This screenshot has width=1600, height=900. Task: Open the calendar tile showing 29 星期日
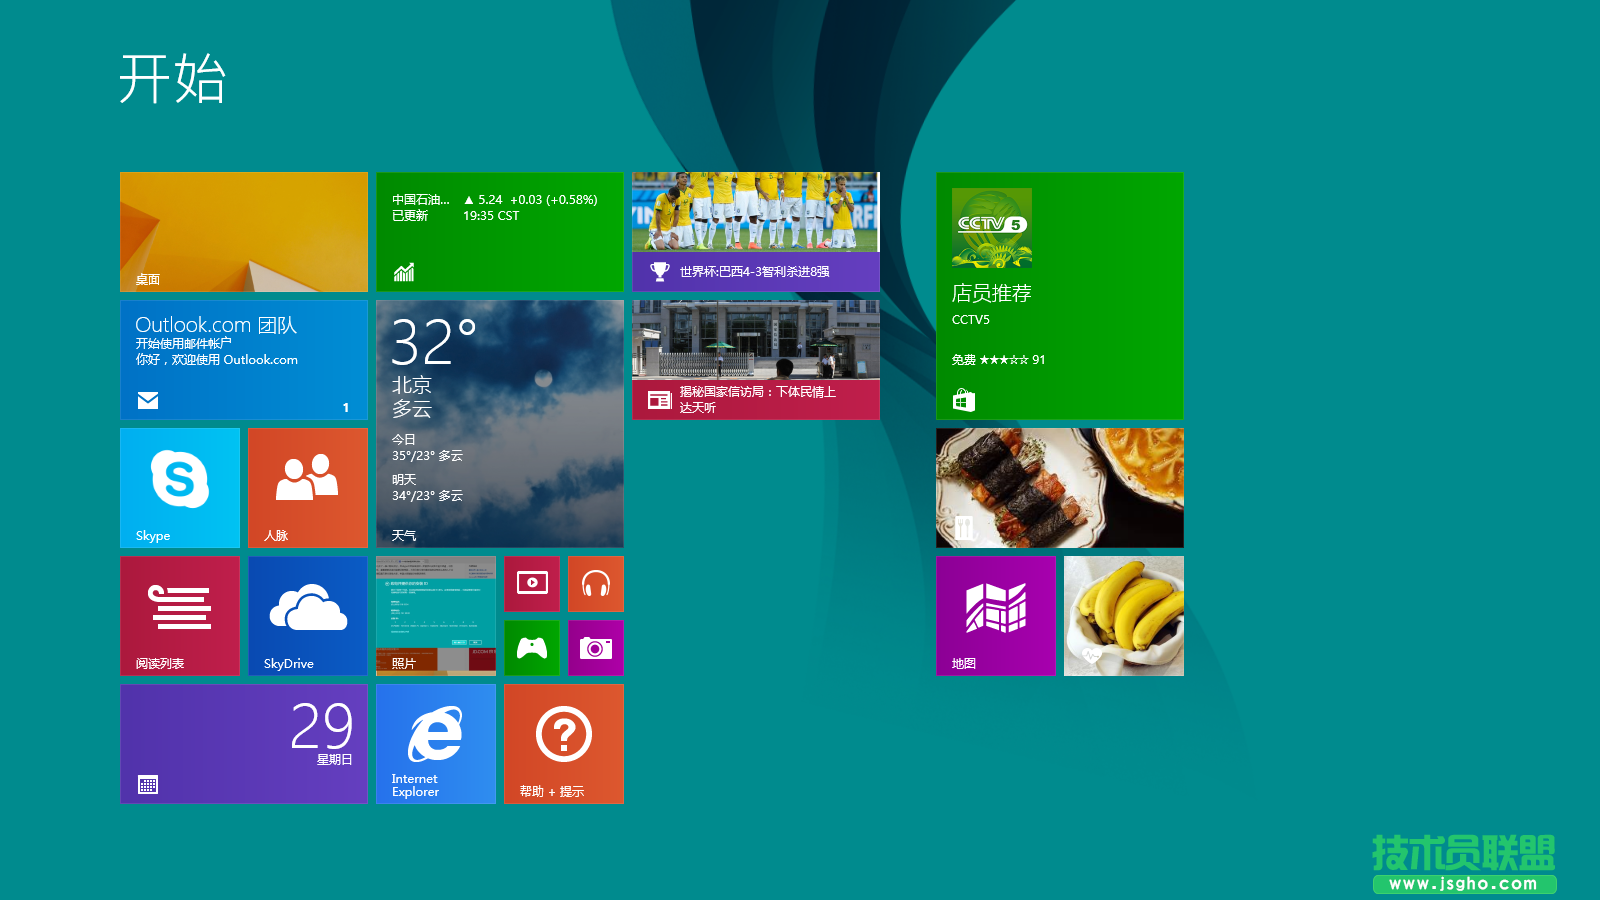coord(244,744)
